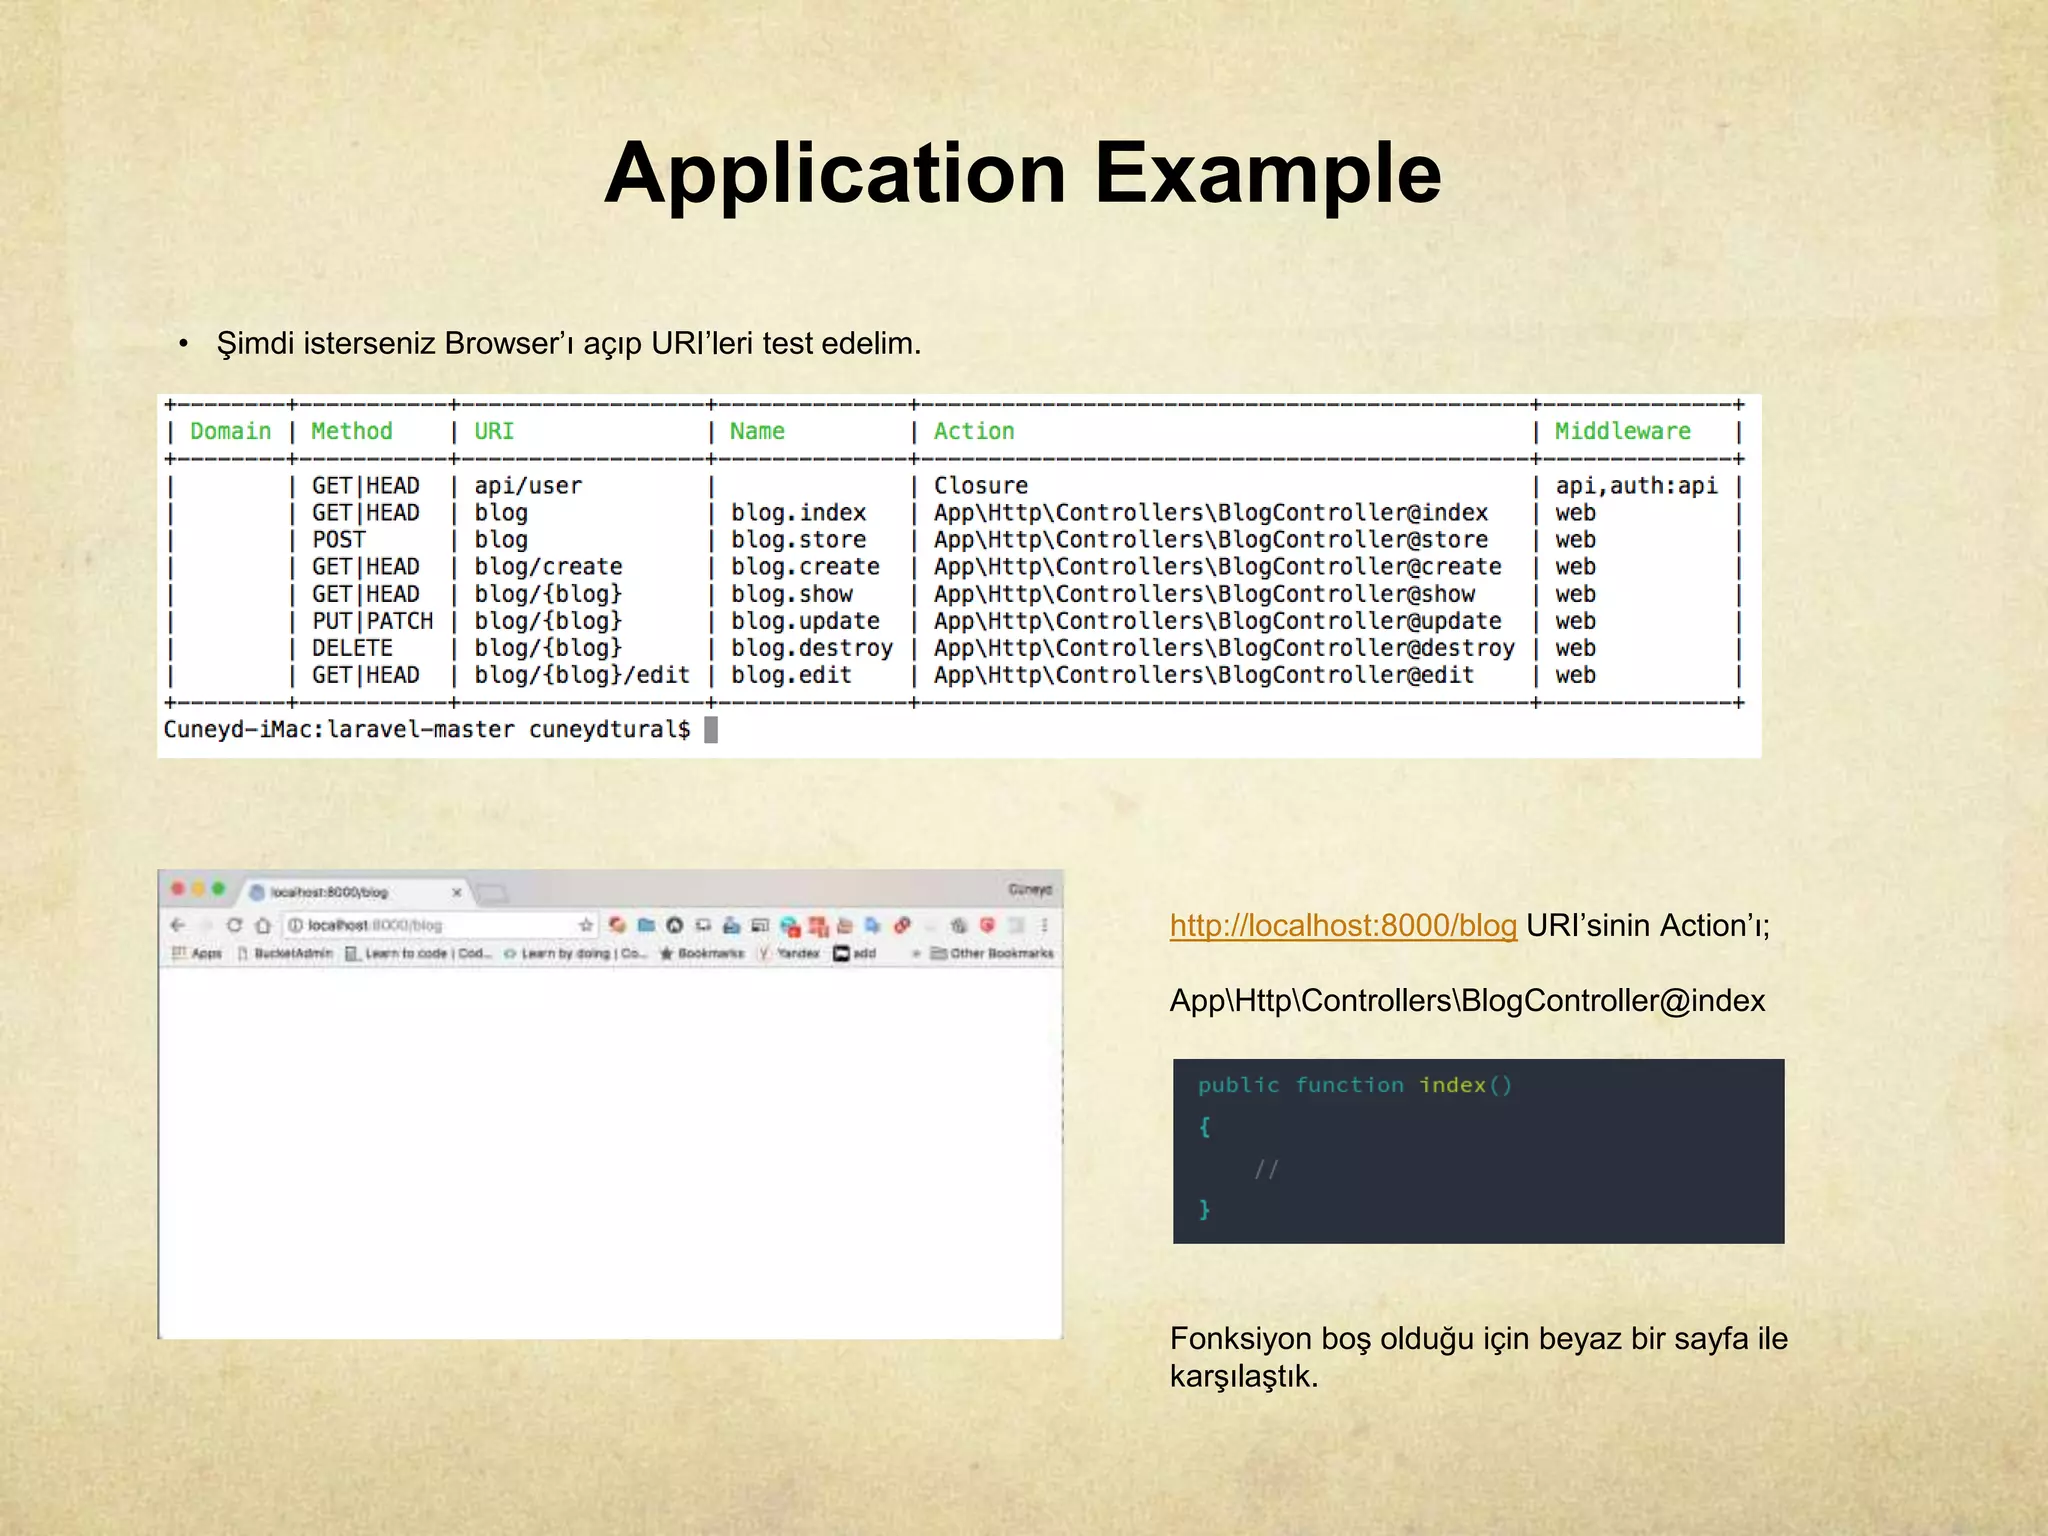Open the Chrome three-dot menu

pyautogui.click(x=1044, y=925)
